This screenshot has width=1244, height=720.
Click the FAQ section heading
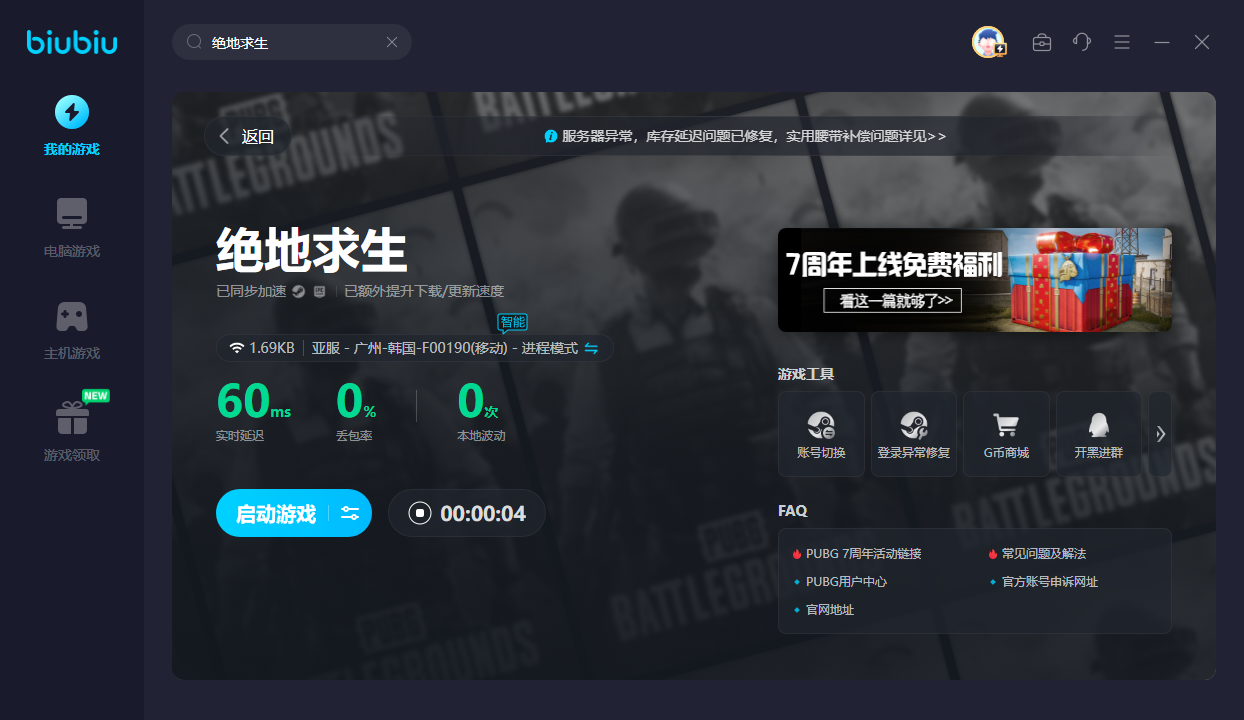click(793, 510)
